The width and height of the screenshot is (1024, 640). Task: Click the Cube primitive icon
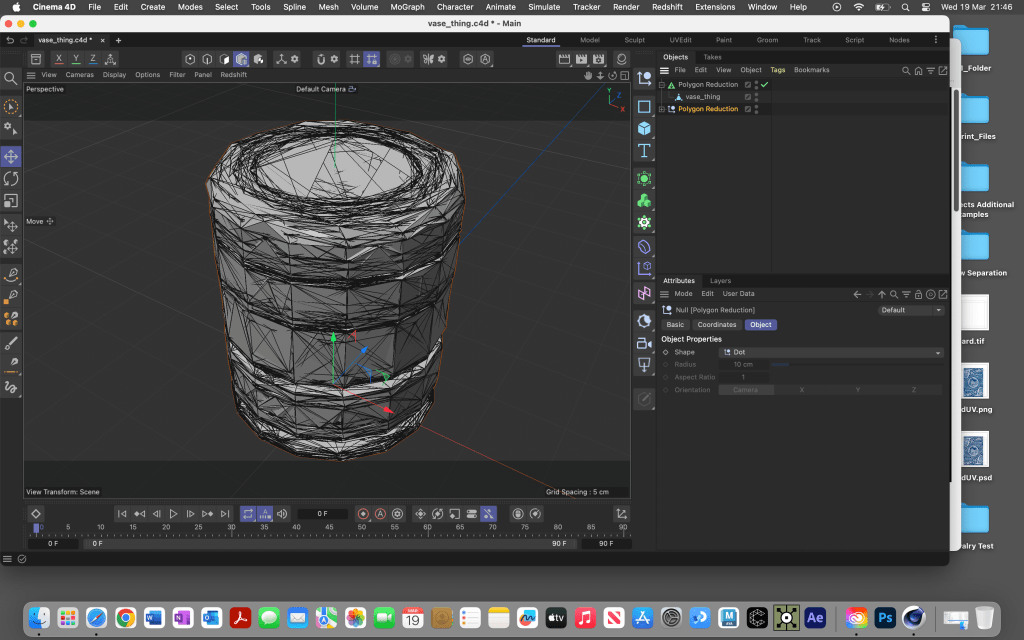[644, 128]
